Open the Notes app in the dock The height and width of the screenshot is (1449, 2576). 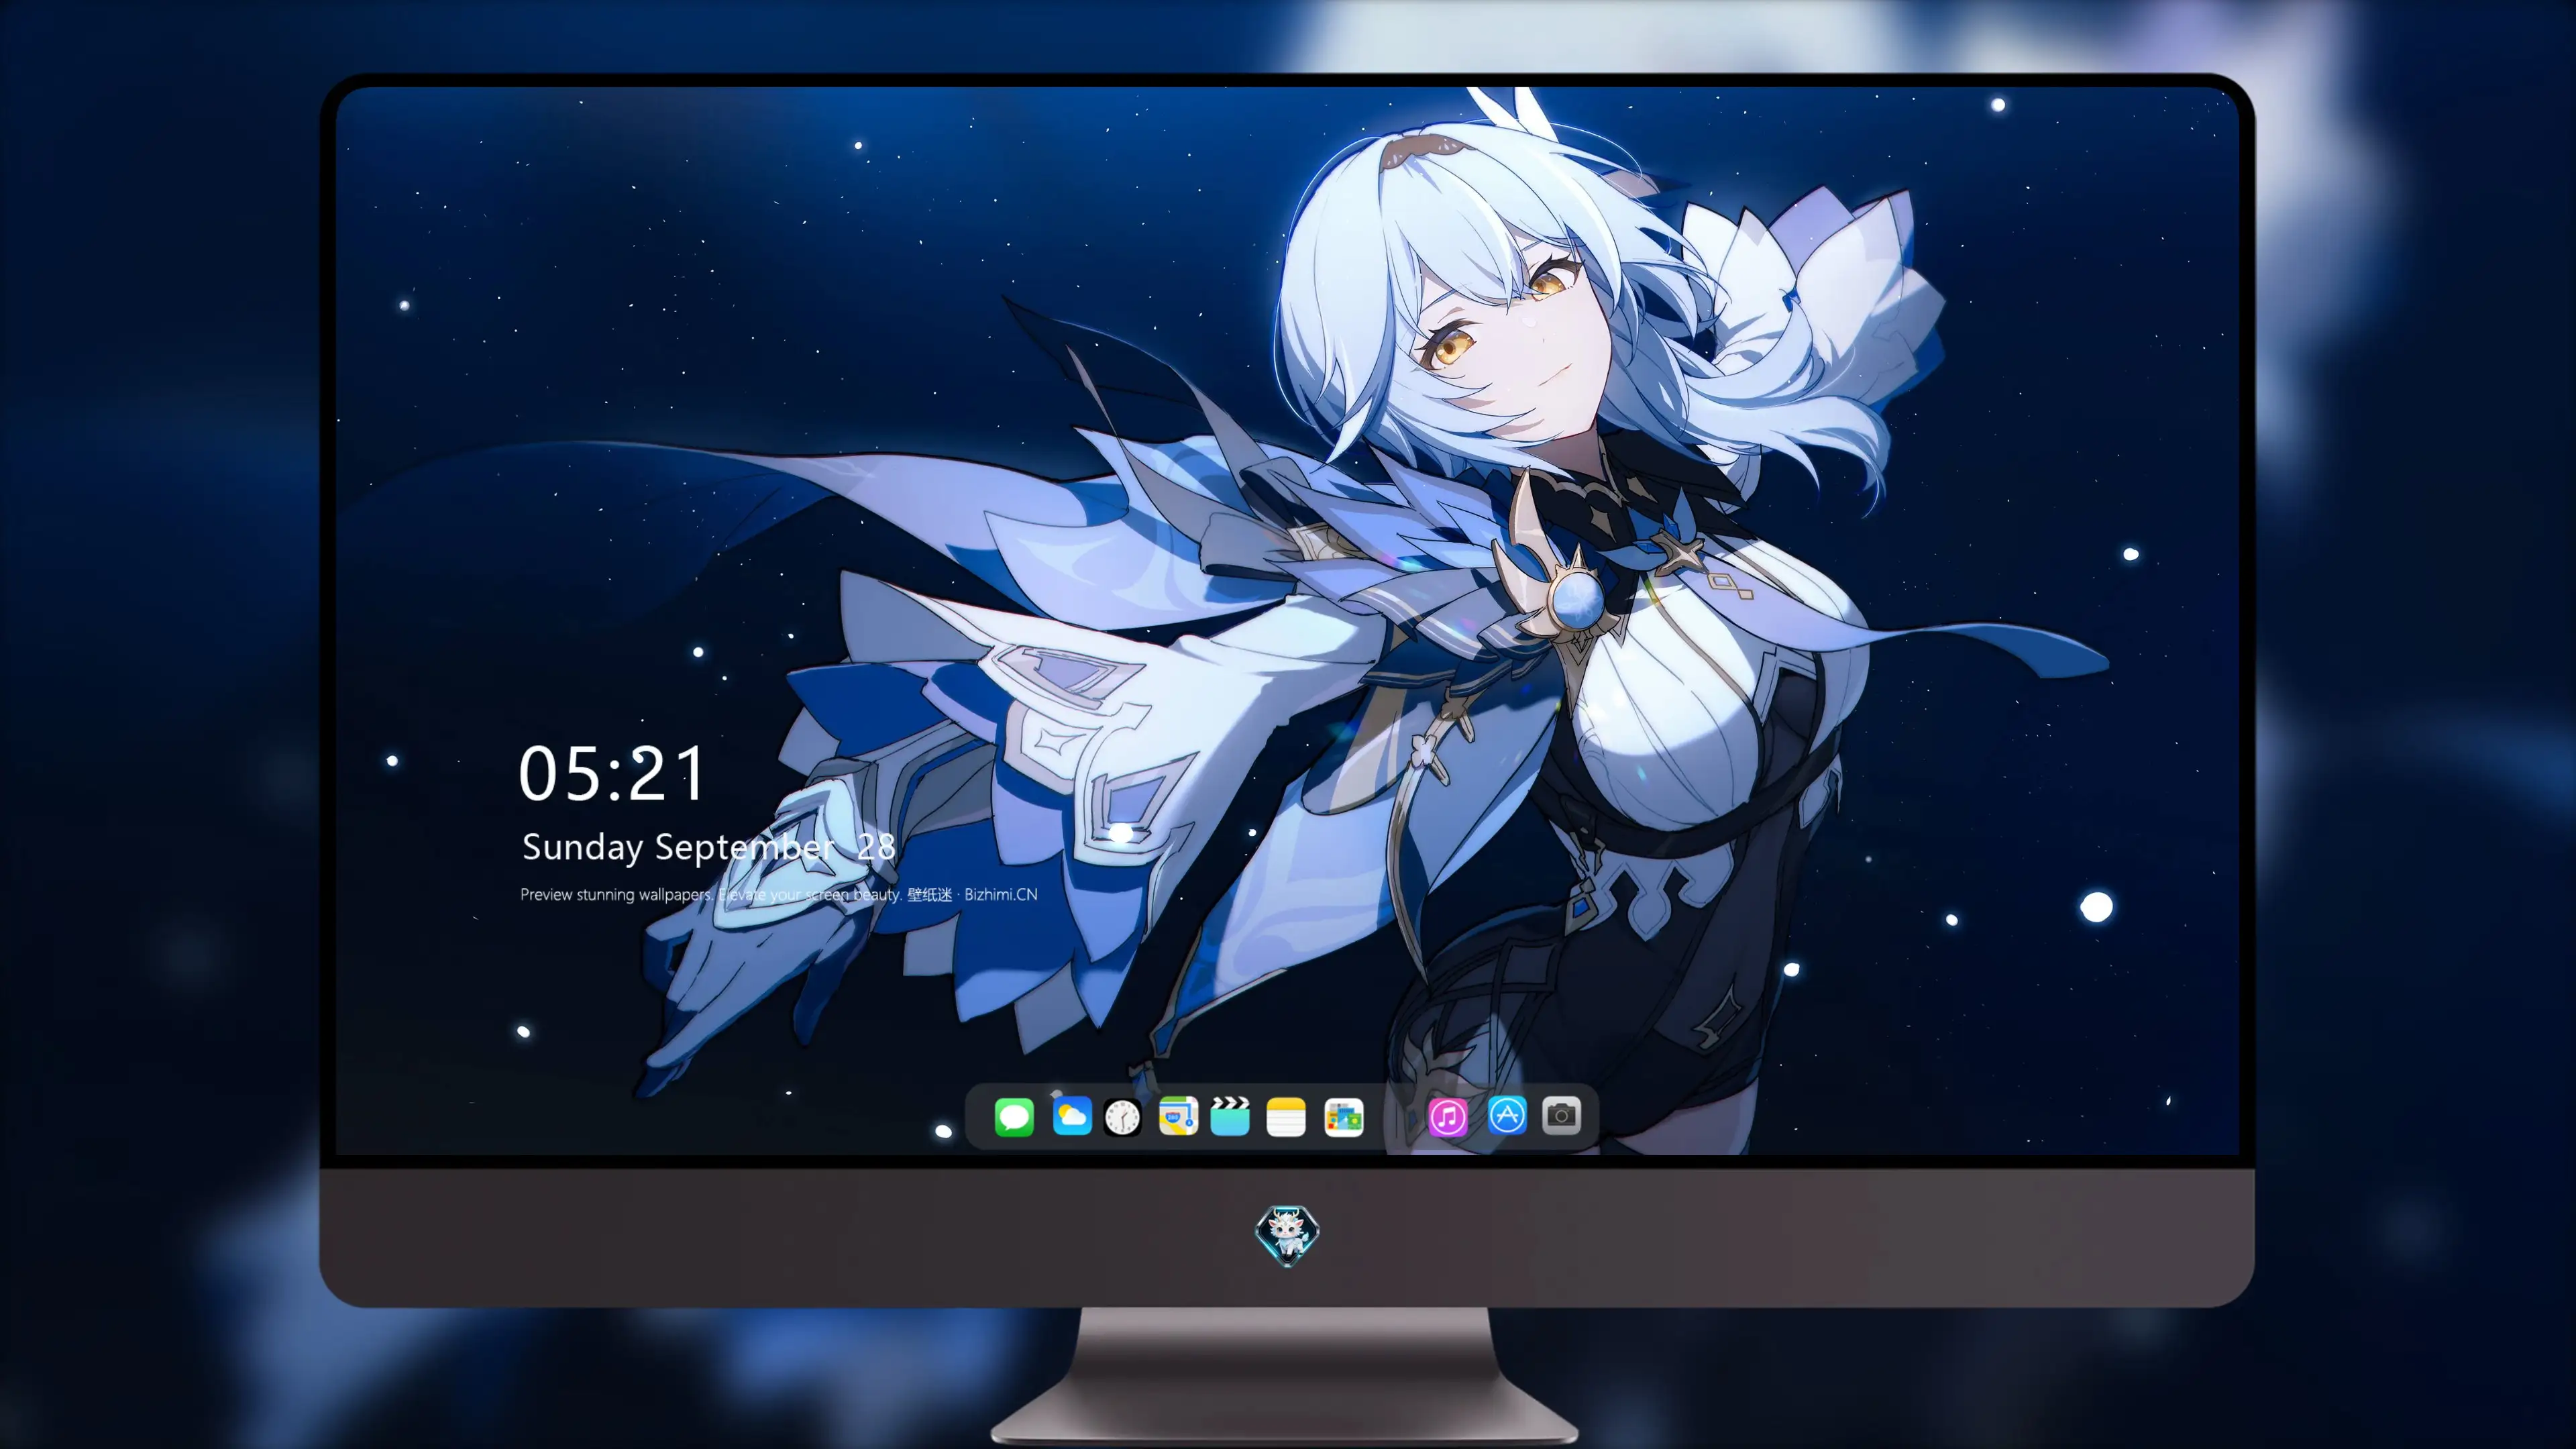[x=1286, y=1116]
